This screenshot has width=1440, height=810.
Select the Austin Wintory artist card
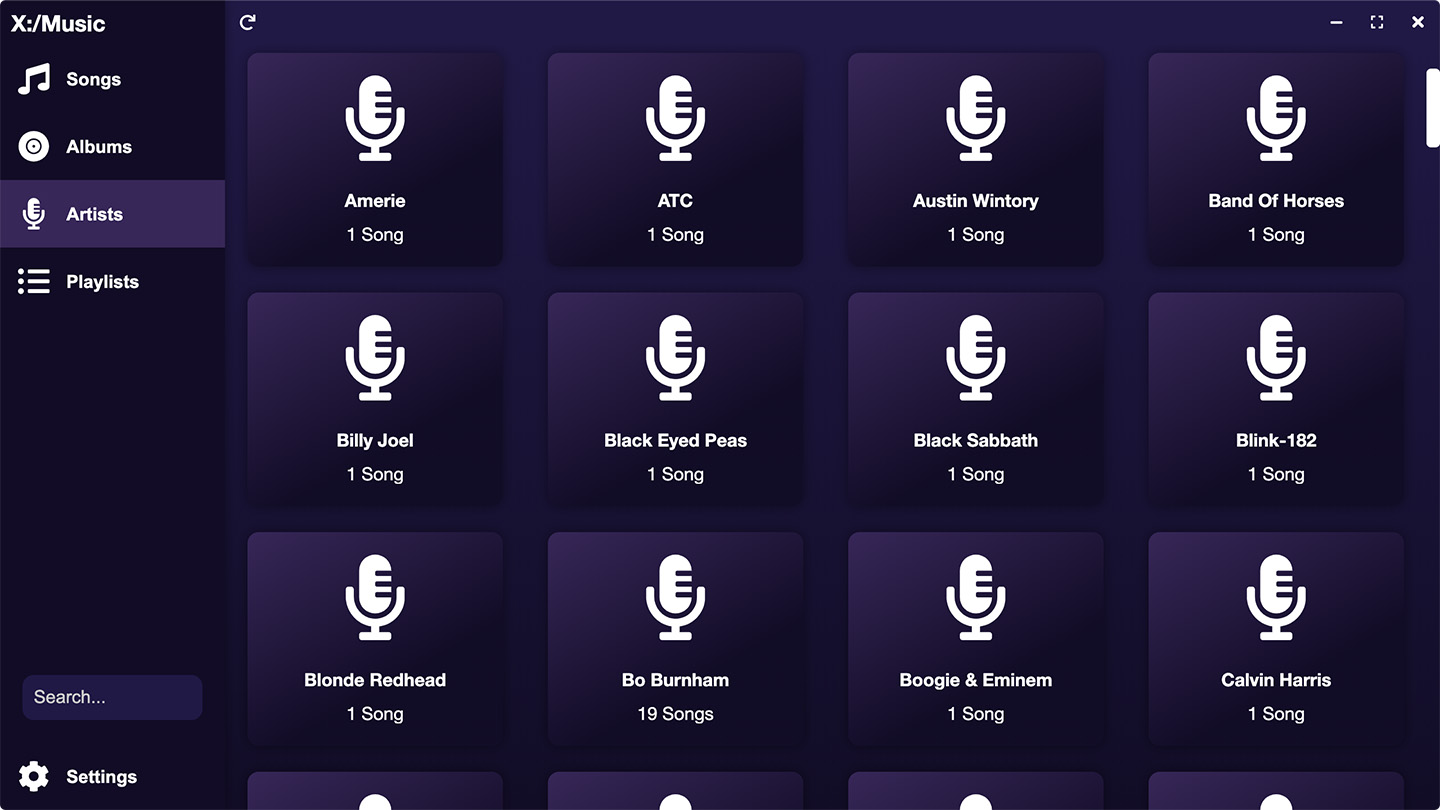point(975,160)
